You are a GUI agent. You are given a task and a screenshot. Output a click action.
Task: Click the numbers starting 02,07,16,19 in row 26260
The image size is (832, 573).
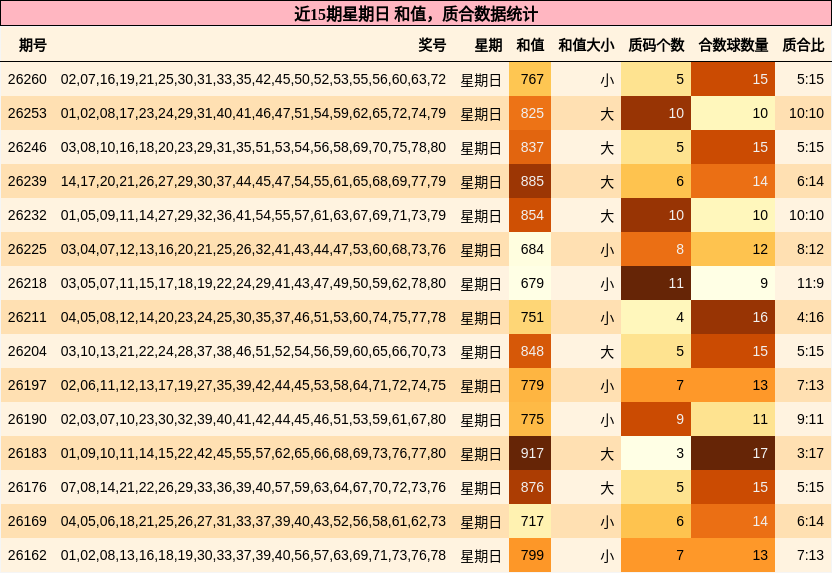pos(253,79)
